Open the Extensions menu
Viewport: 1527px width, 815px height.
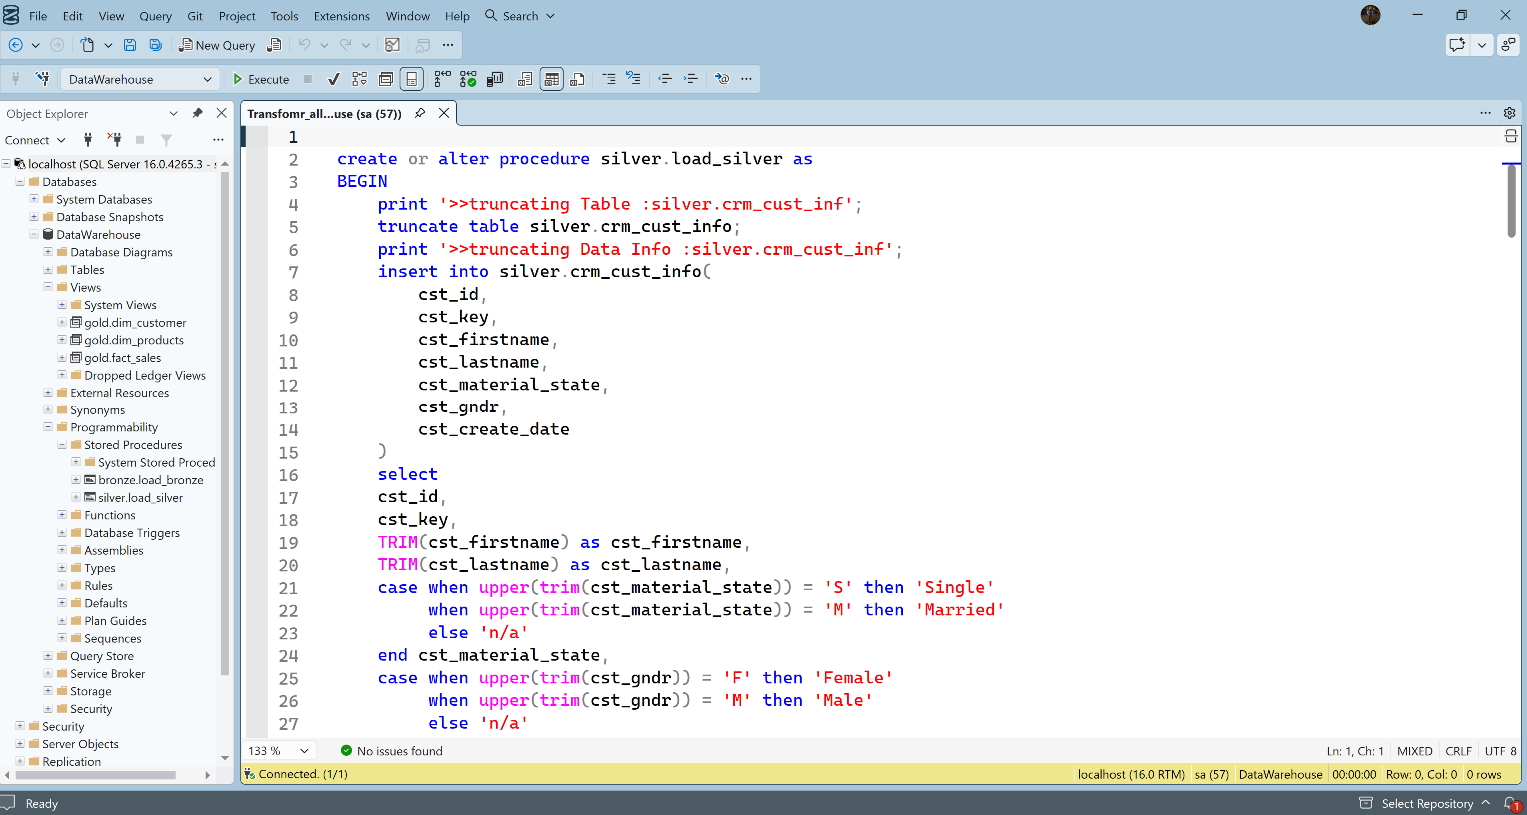342,16
